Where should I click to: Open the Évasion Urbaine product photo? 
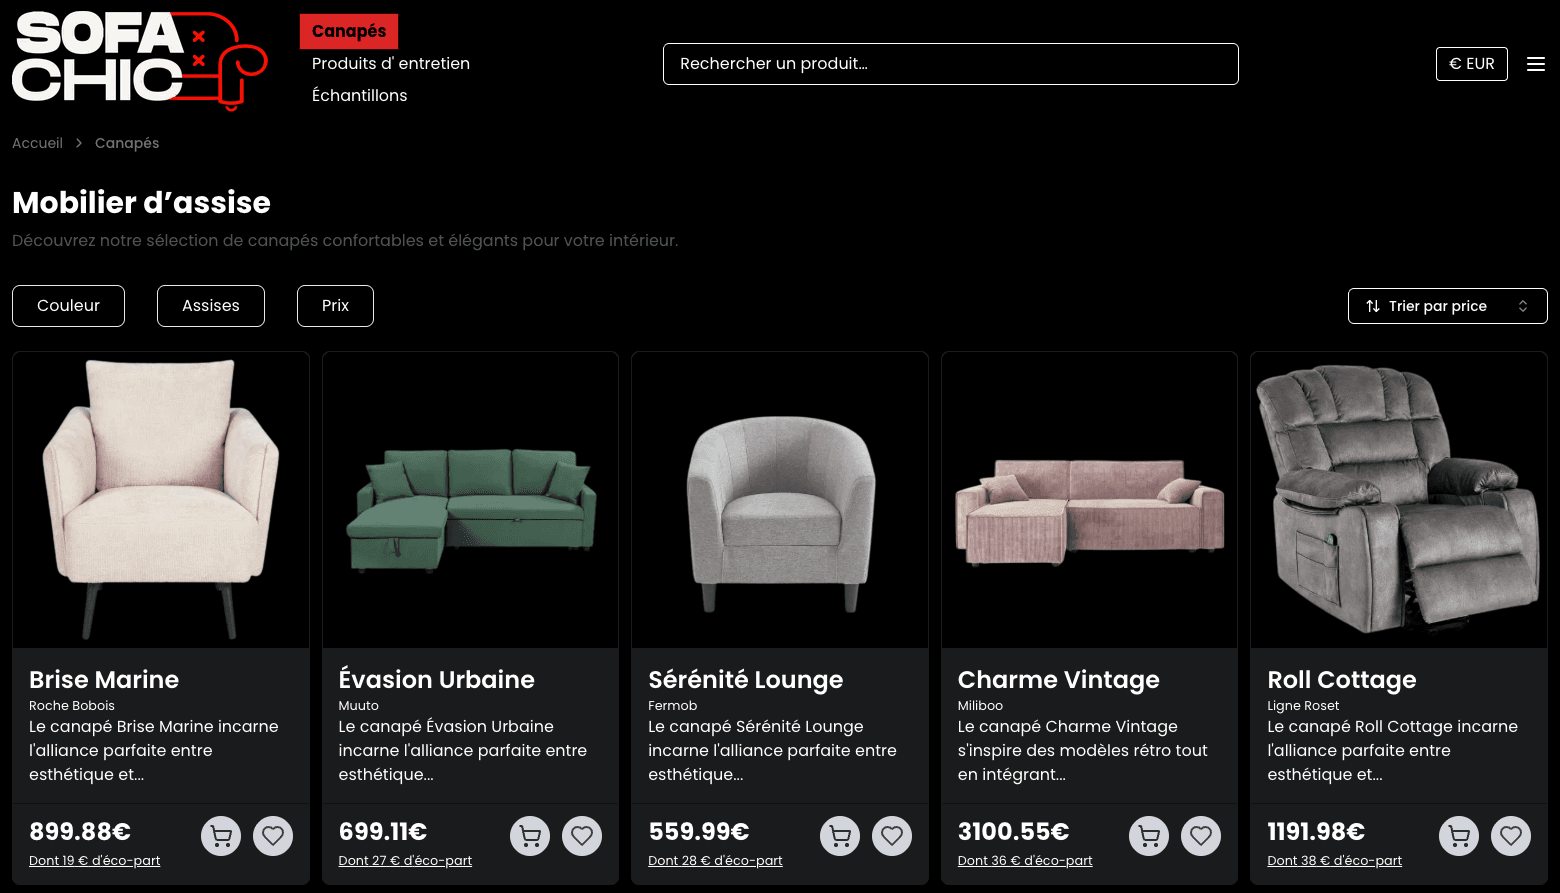pyautogui.click(x=470, y=499)
